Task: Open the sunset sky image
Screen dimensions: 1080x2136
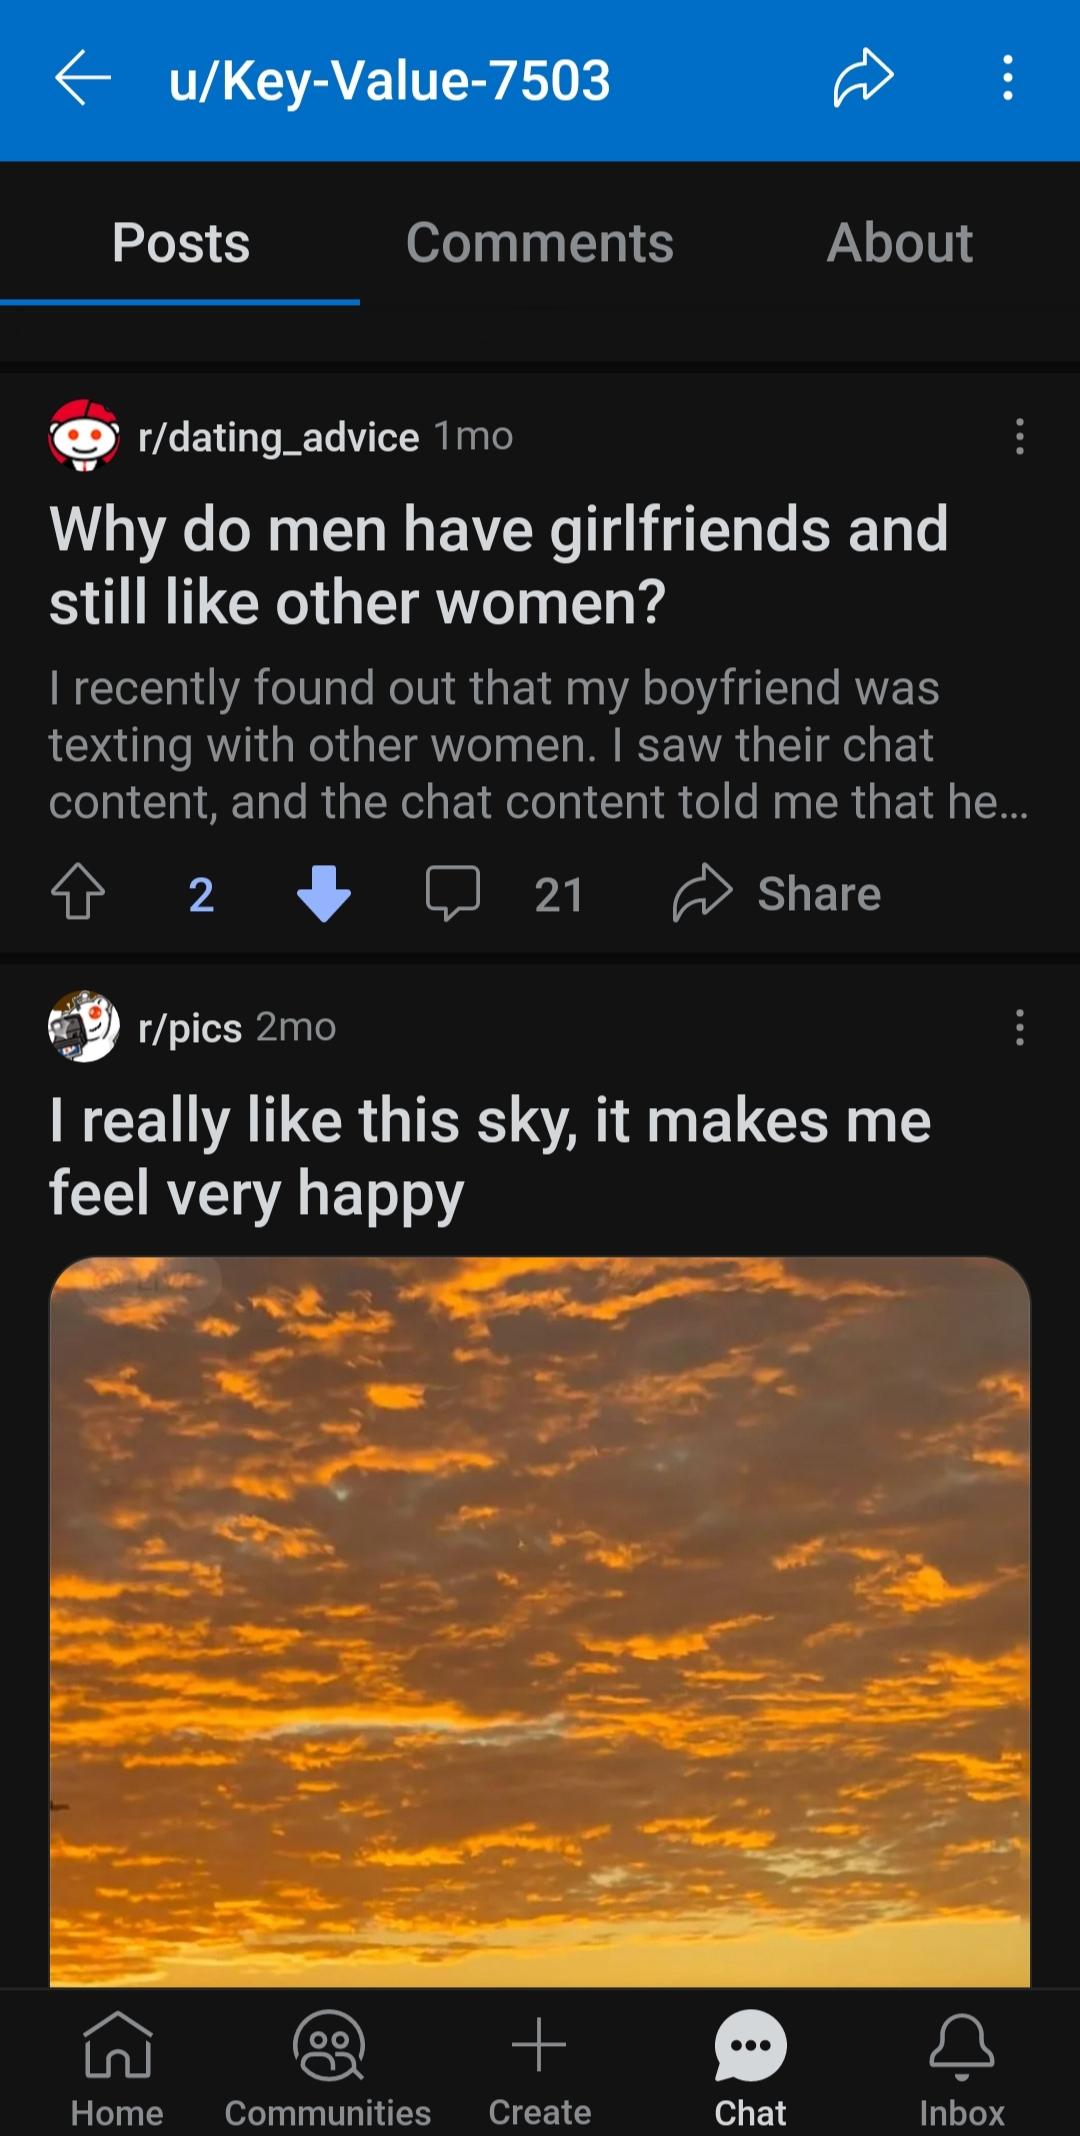Action: pyautogui.click(x=540, y=1620)
